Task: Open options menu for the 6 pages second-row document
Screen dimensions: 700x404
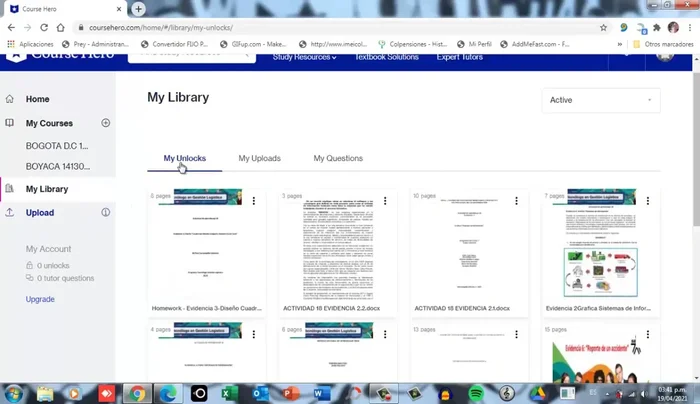Action: [x=385, y=334]
